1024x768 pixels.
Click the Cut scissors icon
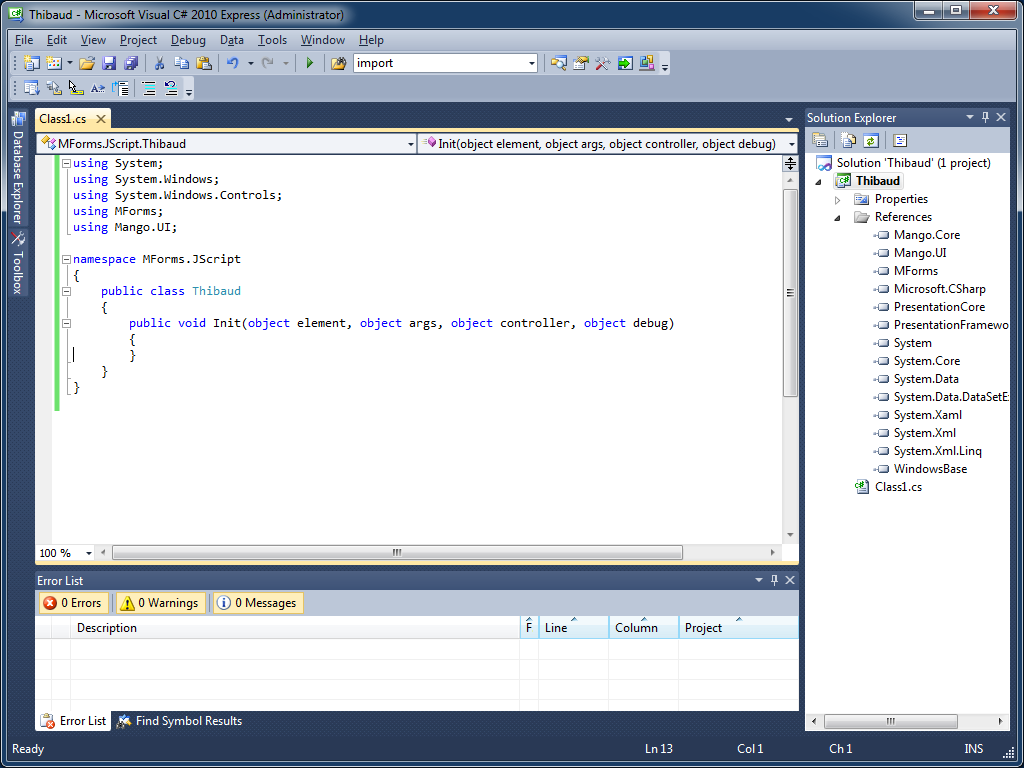tap(159, 63)
